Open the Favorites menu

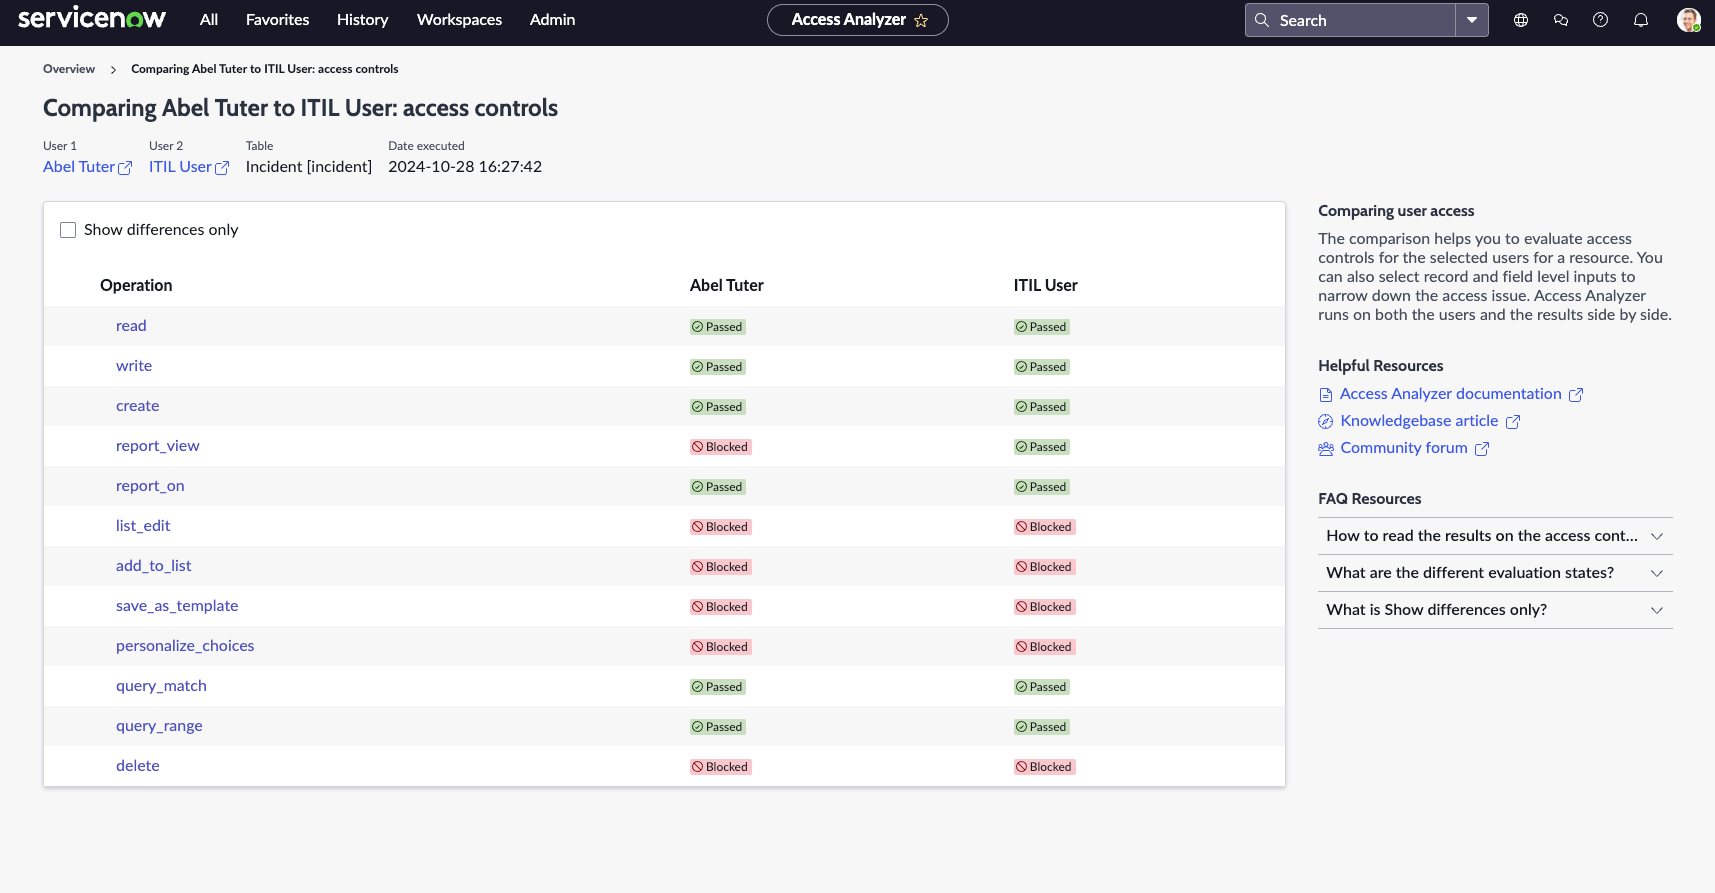278,20
